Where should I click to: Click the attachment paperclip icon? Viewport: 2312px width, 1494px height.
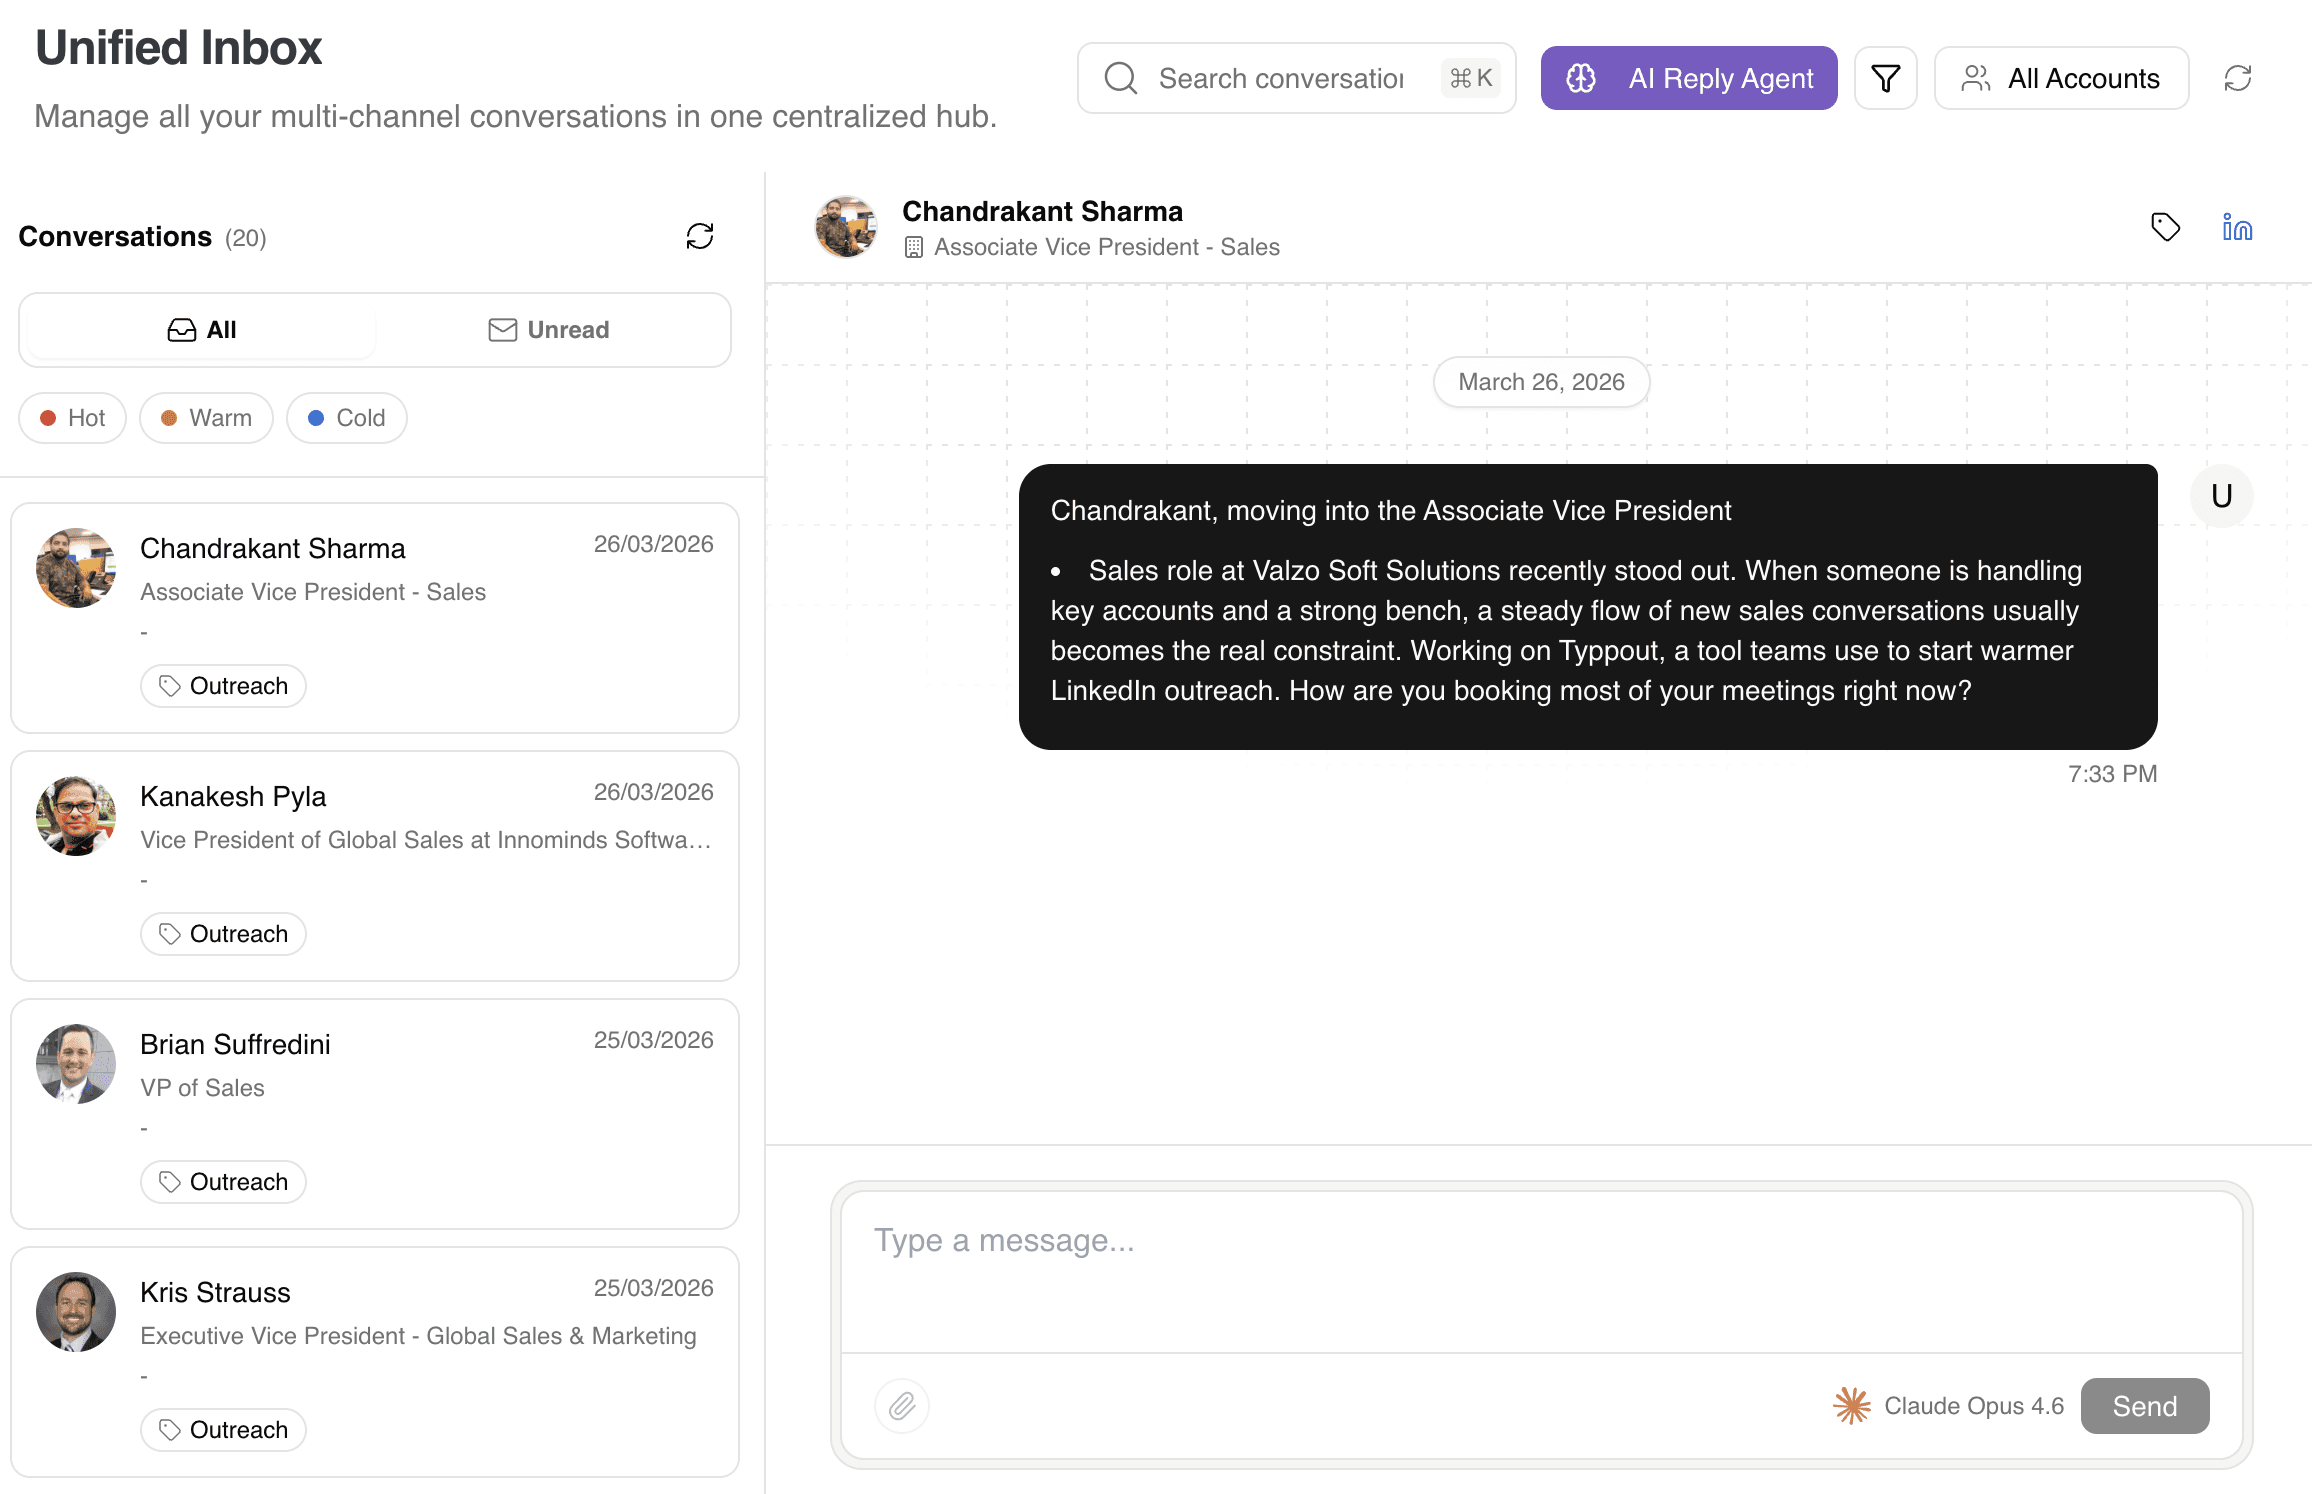pyautogui.click(x=901, y=1406)
